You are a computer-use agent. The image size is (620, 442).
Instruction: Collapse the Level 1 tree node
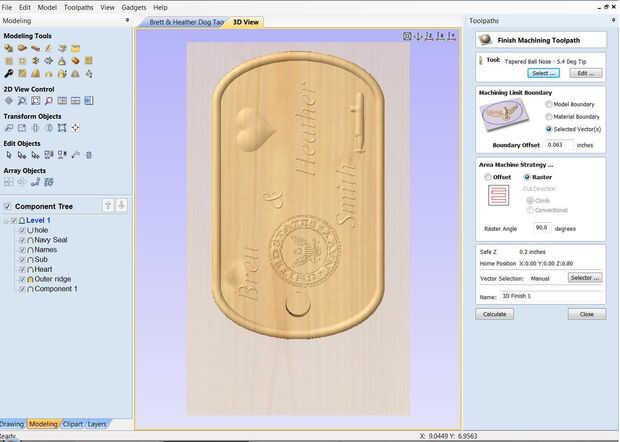6,220
